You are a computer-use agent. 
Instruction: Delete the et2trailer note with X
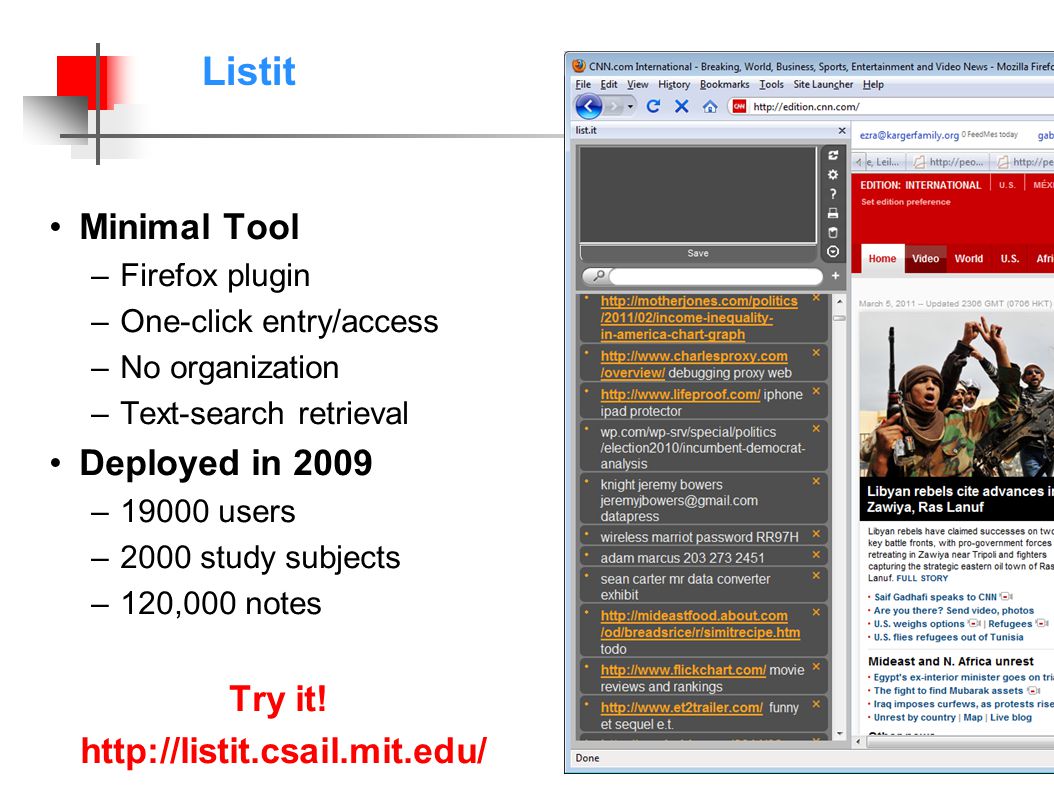coord(816,704)
